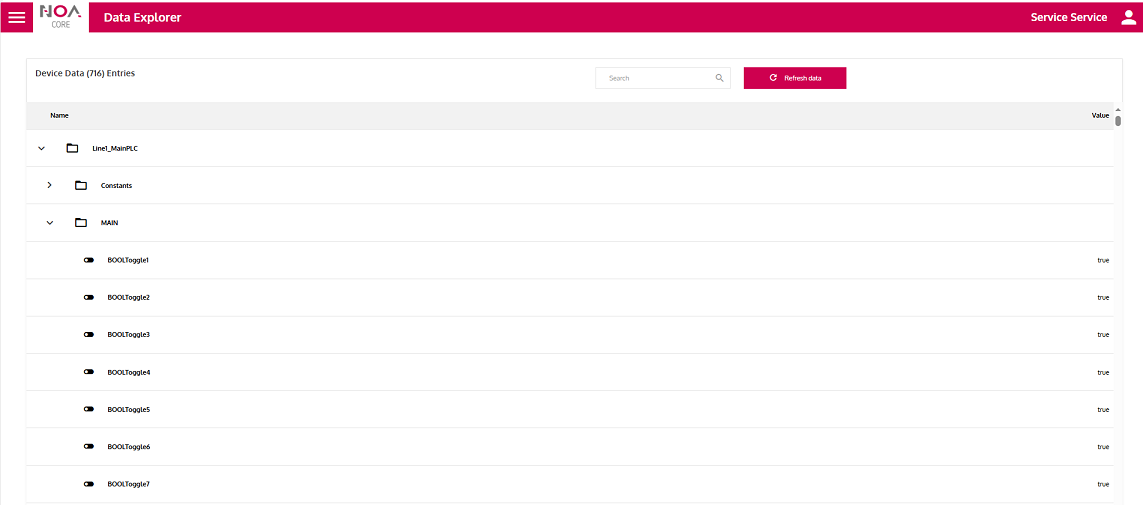Click the toggle icon beside BOOLToggle4
Image resolution: width=1143 pixels, height=505 pixels.
tap(89, 372)
